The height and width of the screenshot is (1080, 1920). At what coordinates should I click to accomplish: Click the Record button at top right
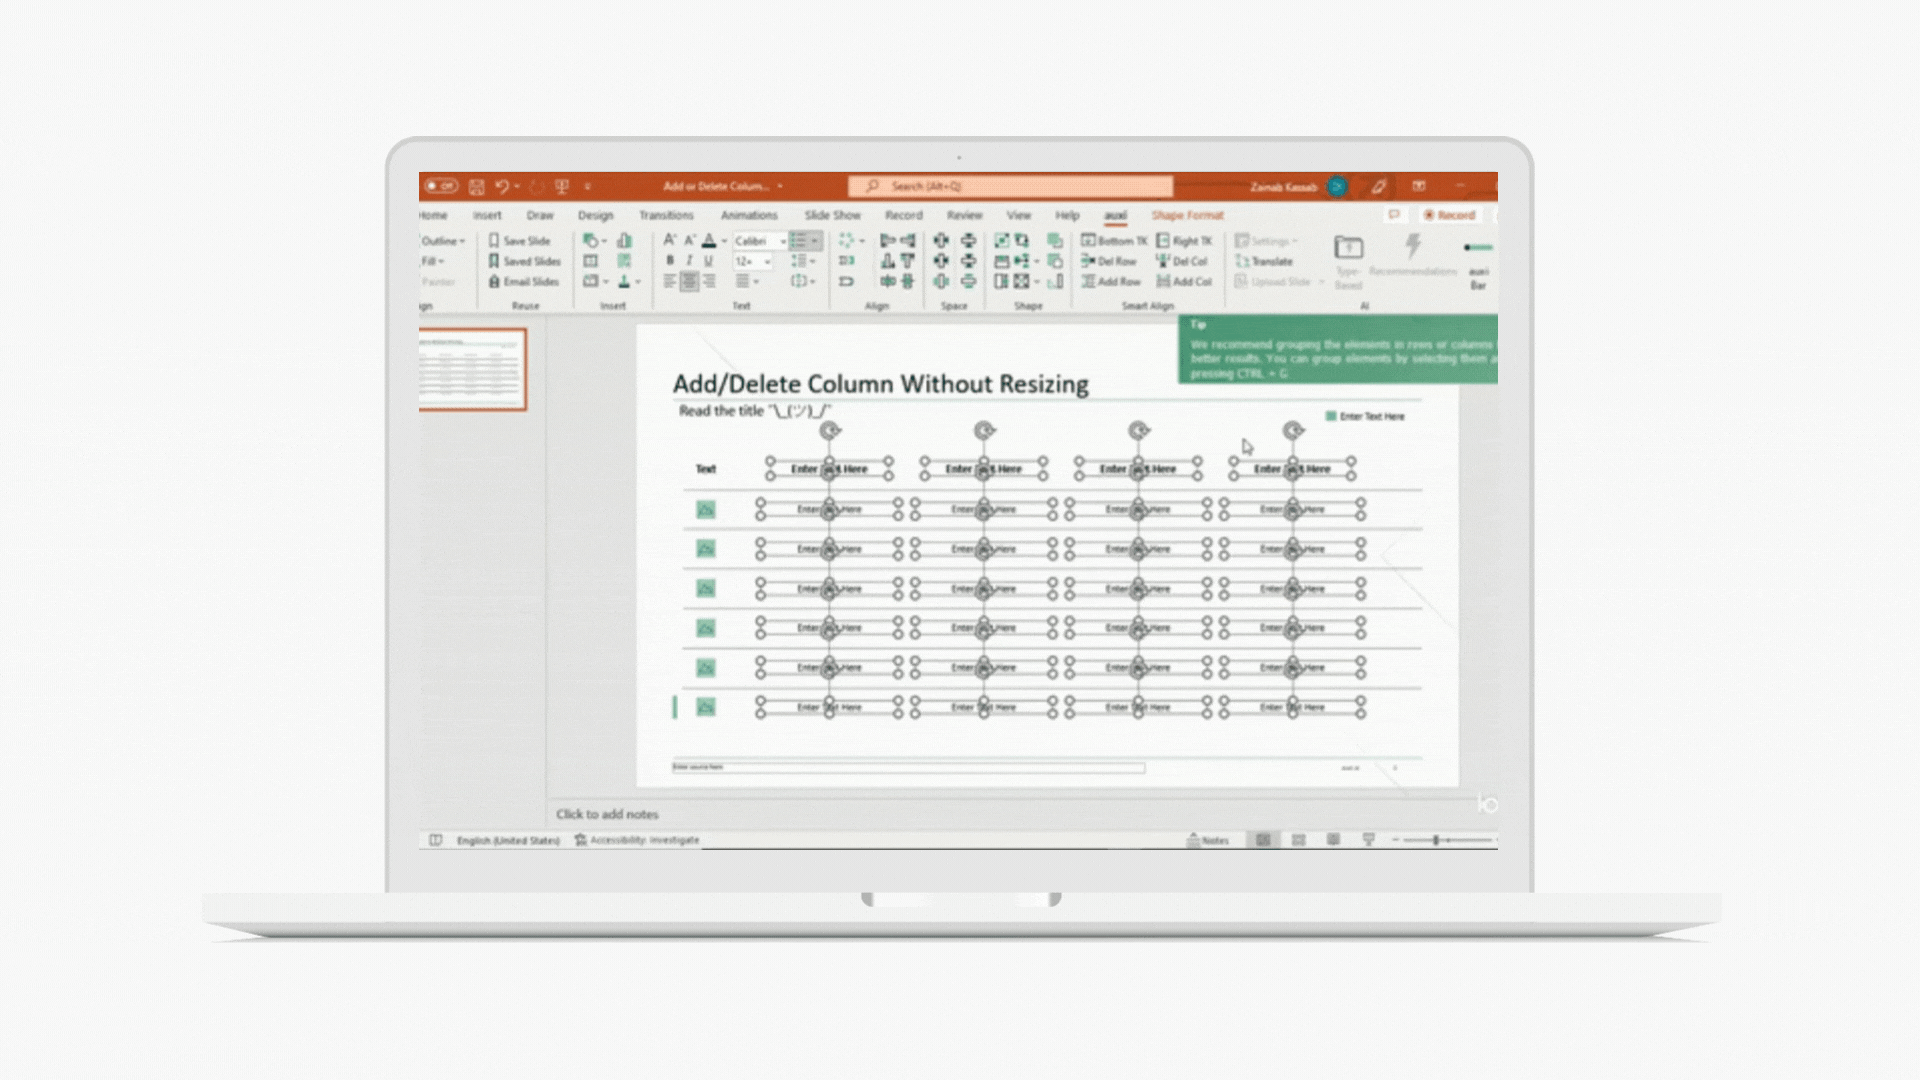click(x=1449, y=215)
